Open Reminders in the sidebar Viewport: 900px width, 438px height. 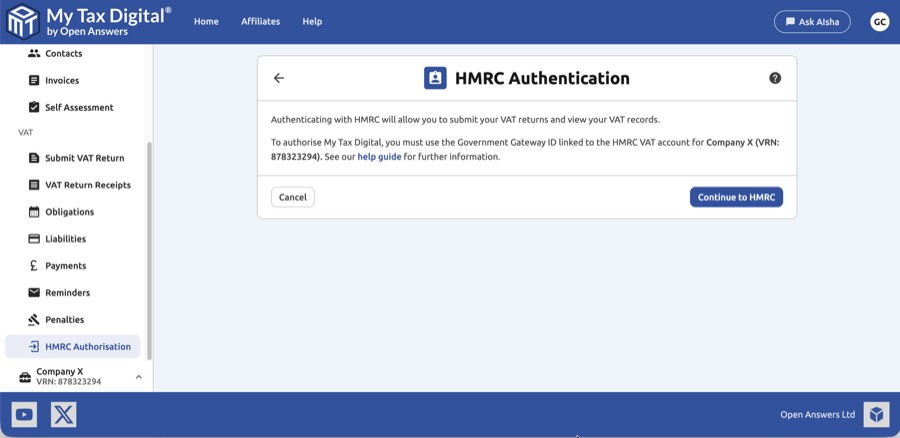point(68,293)
